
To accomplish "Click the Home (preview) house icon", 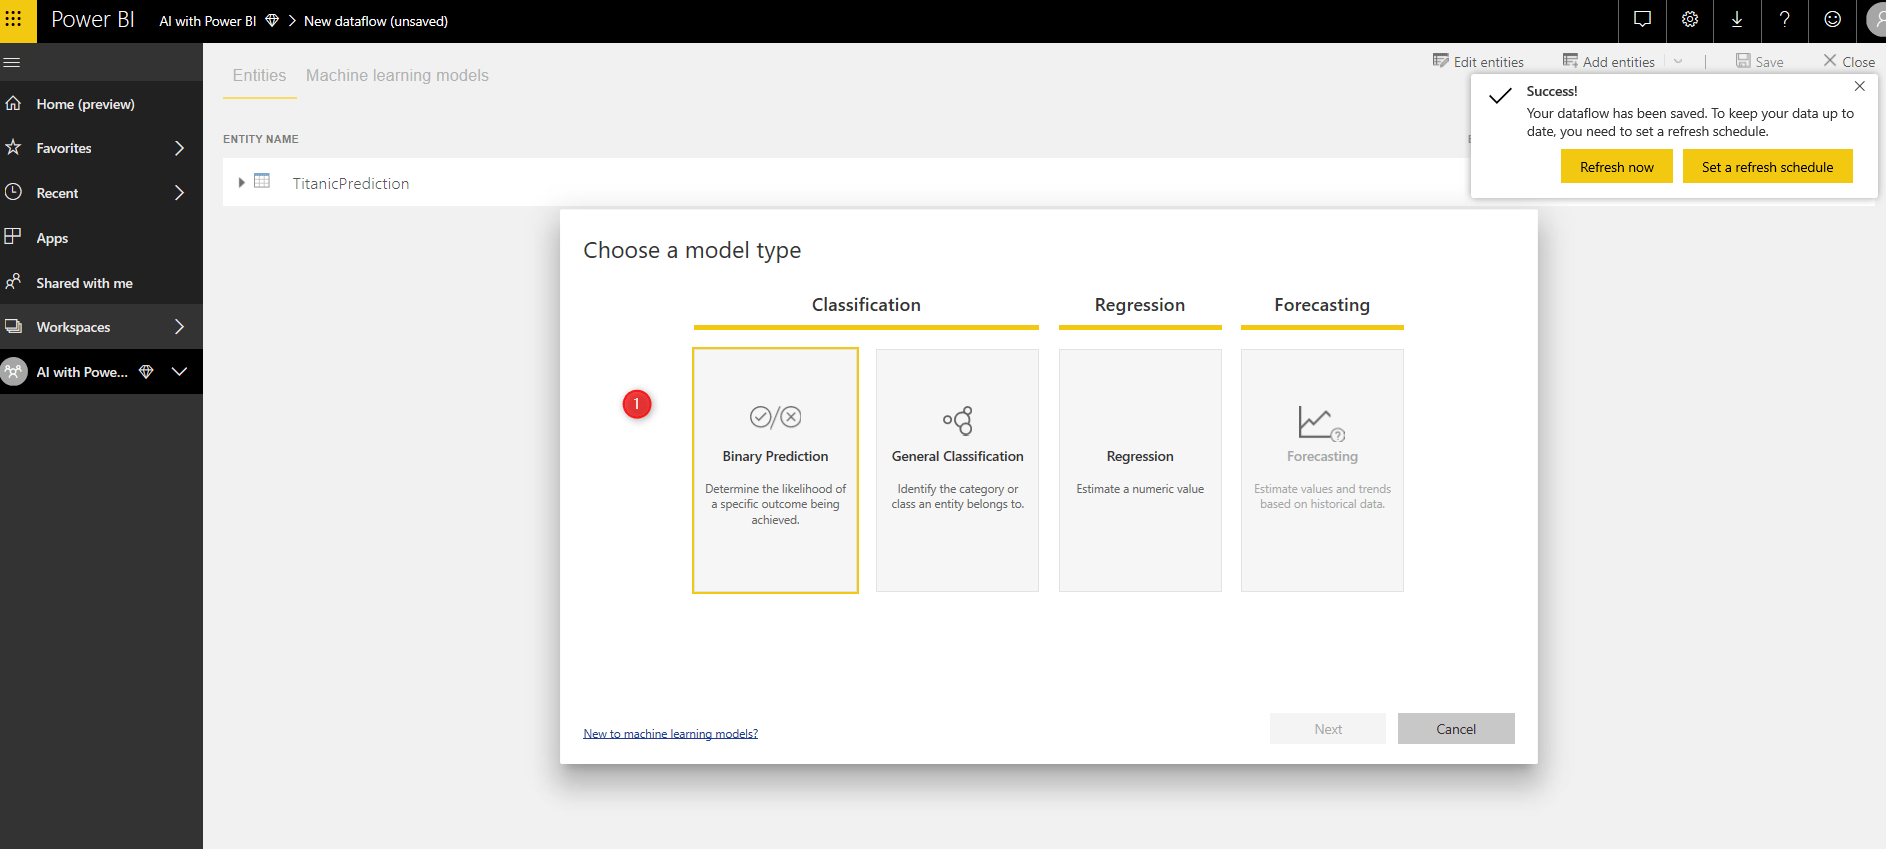I will click(13, 103).
